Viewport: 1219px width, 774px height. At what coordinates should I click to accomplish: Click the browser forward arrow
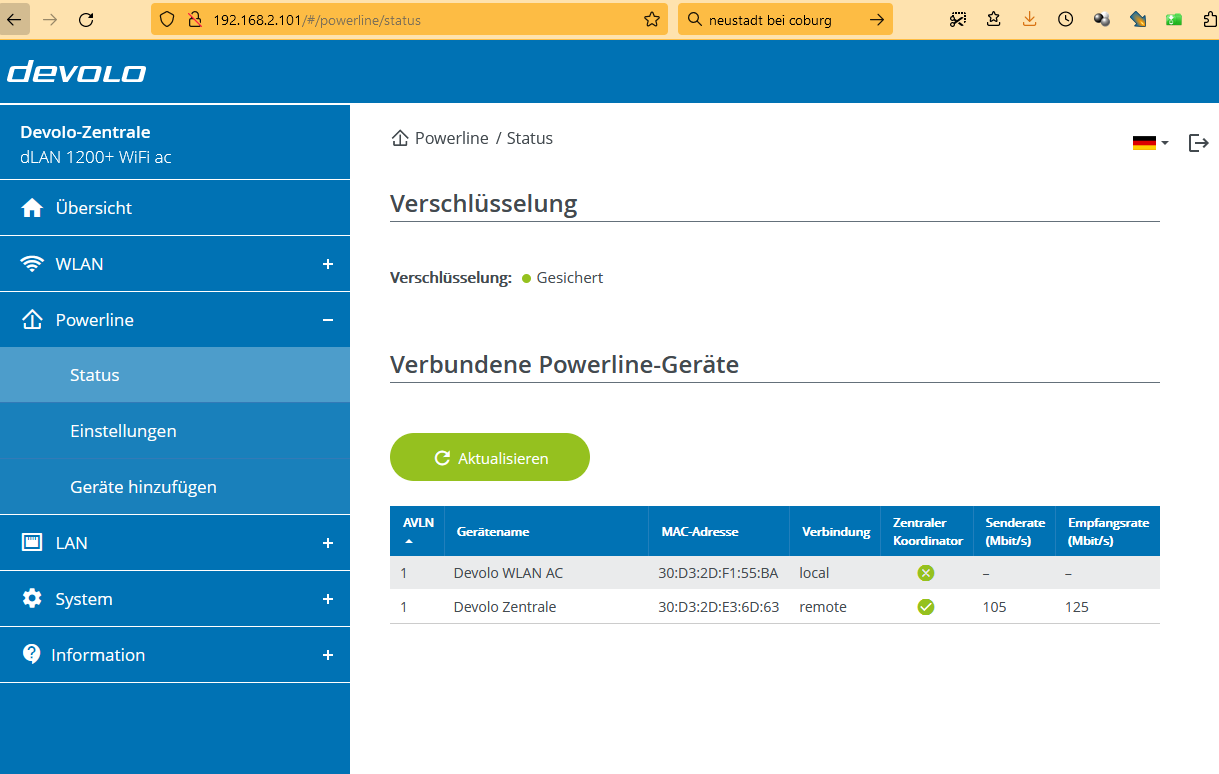click(50, 19)
